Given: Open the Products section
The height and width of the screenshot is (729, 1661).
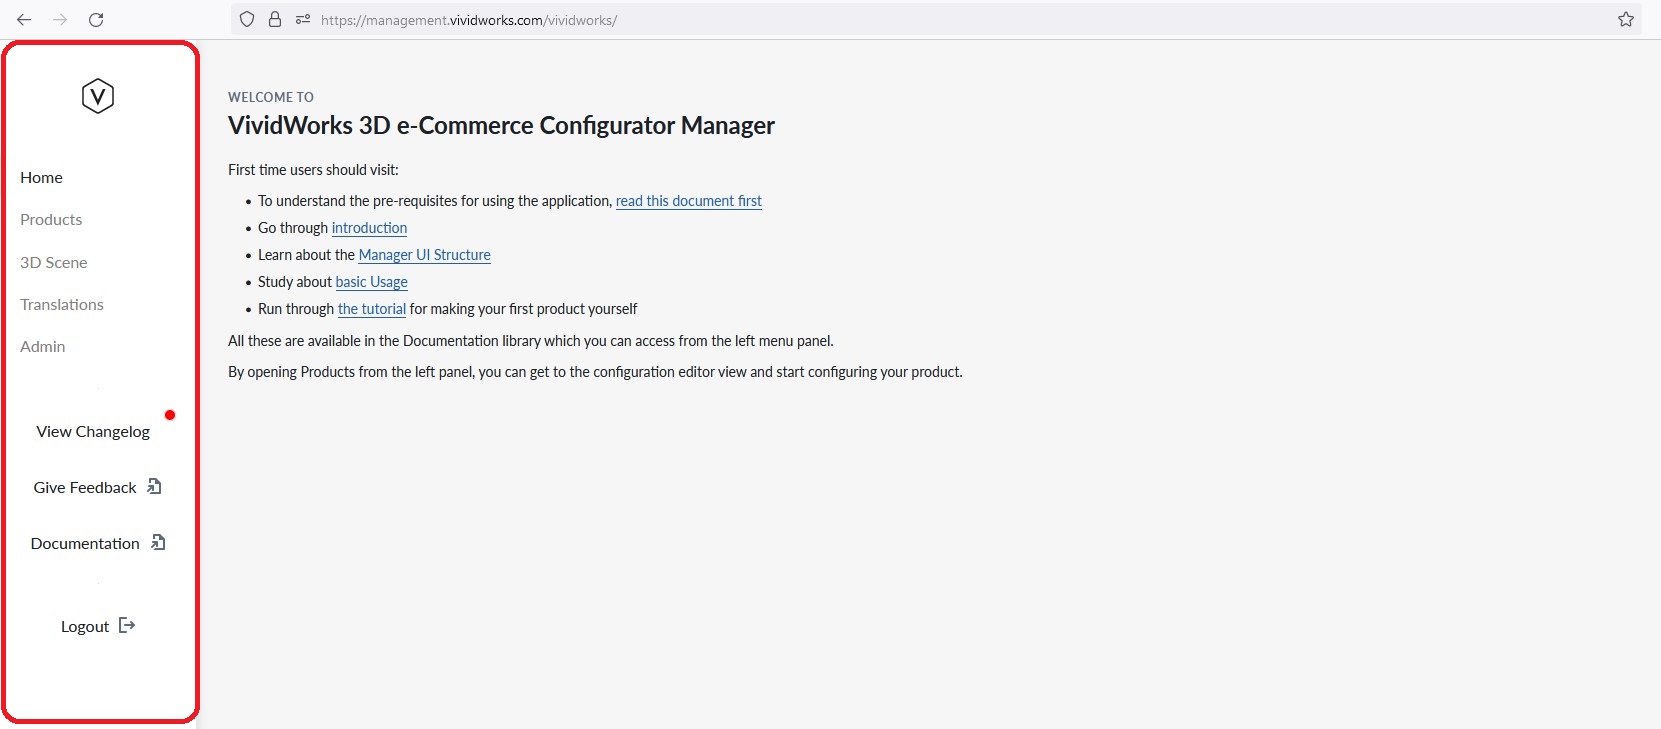Looking at the screenshot, I should pos(51,219).
